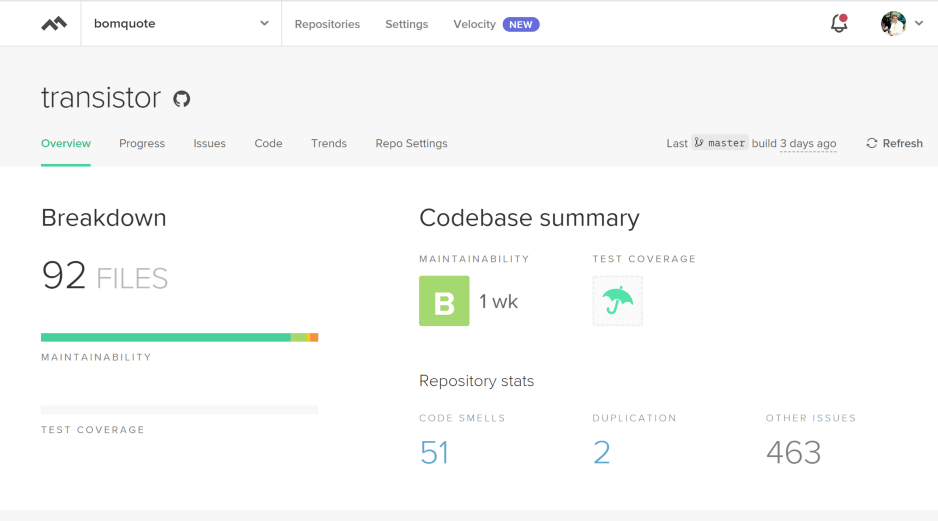Click the master branch icon label
This screenshot has width=938, height=521.
click(720, 143)
